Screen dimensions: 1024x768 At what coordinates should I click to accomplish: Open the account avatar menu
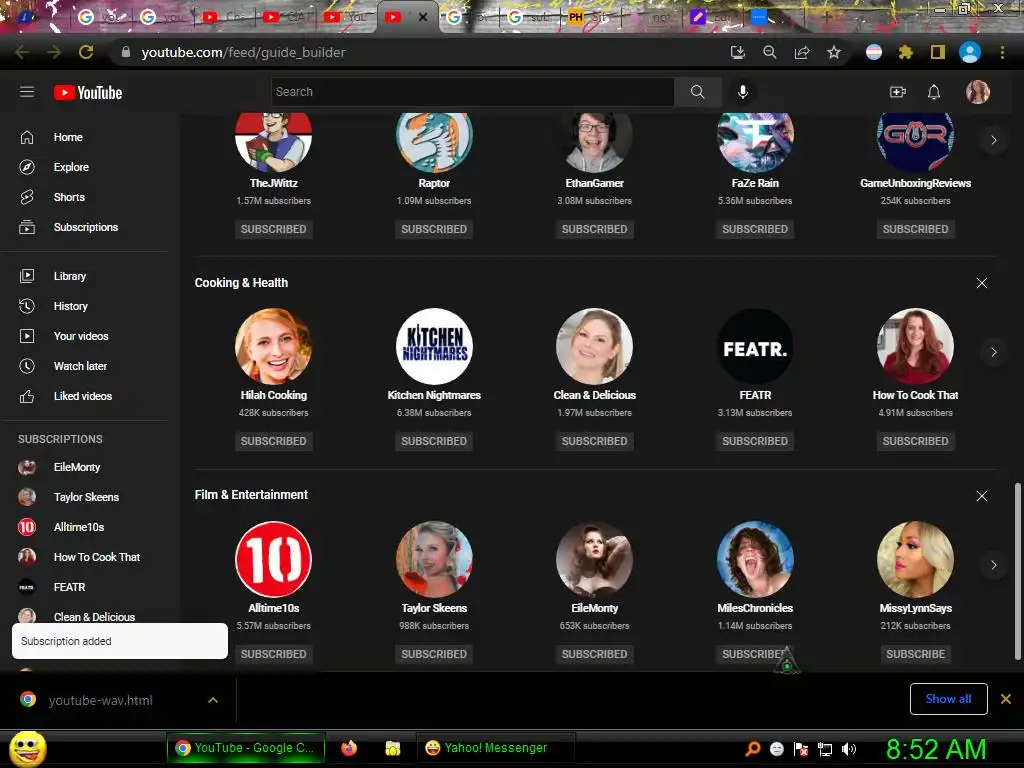(978, 92)
